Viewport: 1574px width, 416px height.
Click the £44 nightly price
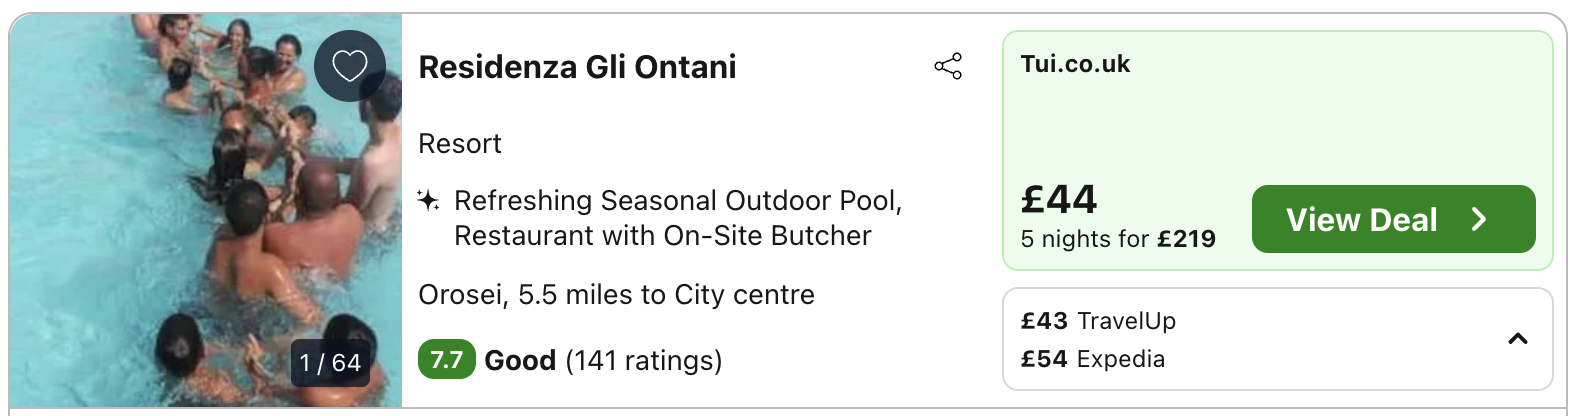point(1059,199)
